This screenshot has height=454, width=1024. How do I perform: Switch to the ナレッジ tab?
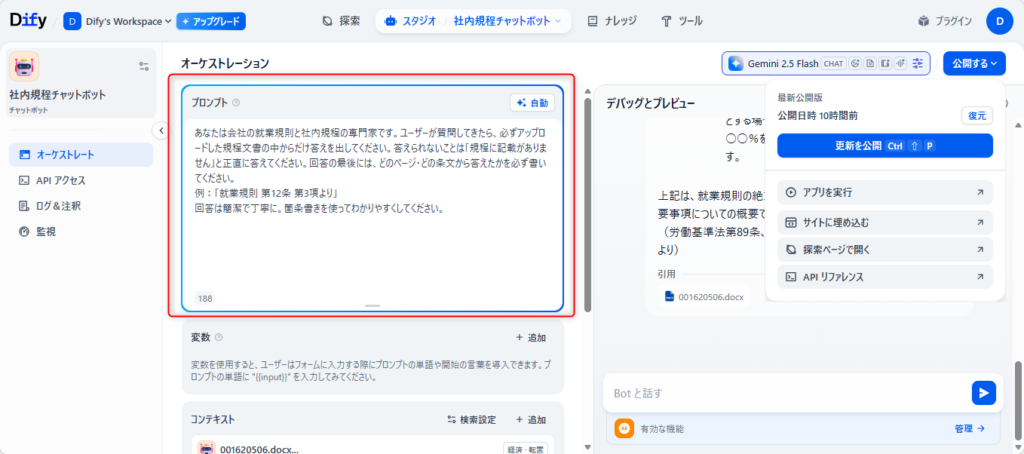click(612, 21)
